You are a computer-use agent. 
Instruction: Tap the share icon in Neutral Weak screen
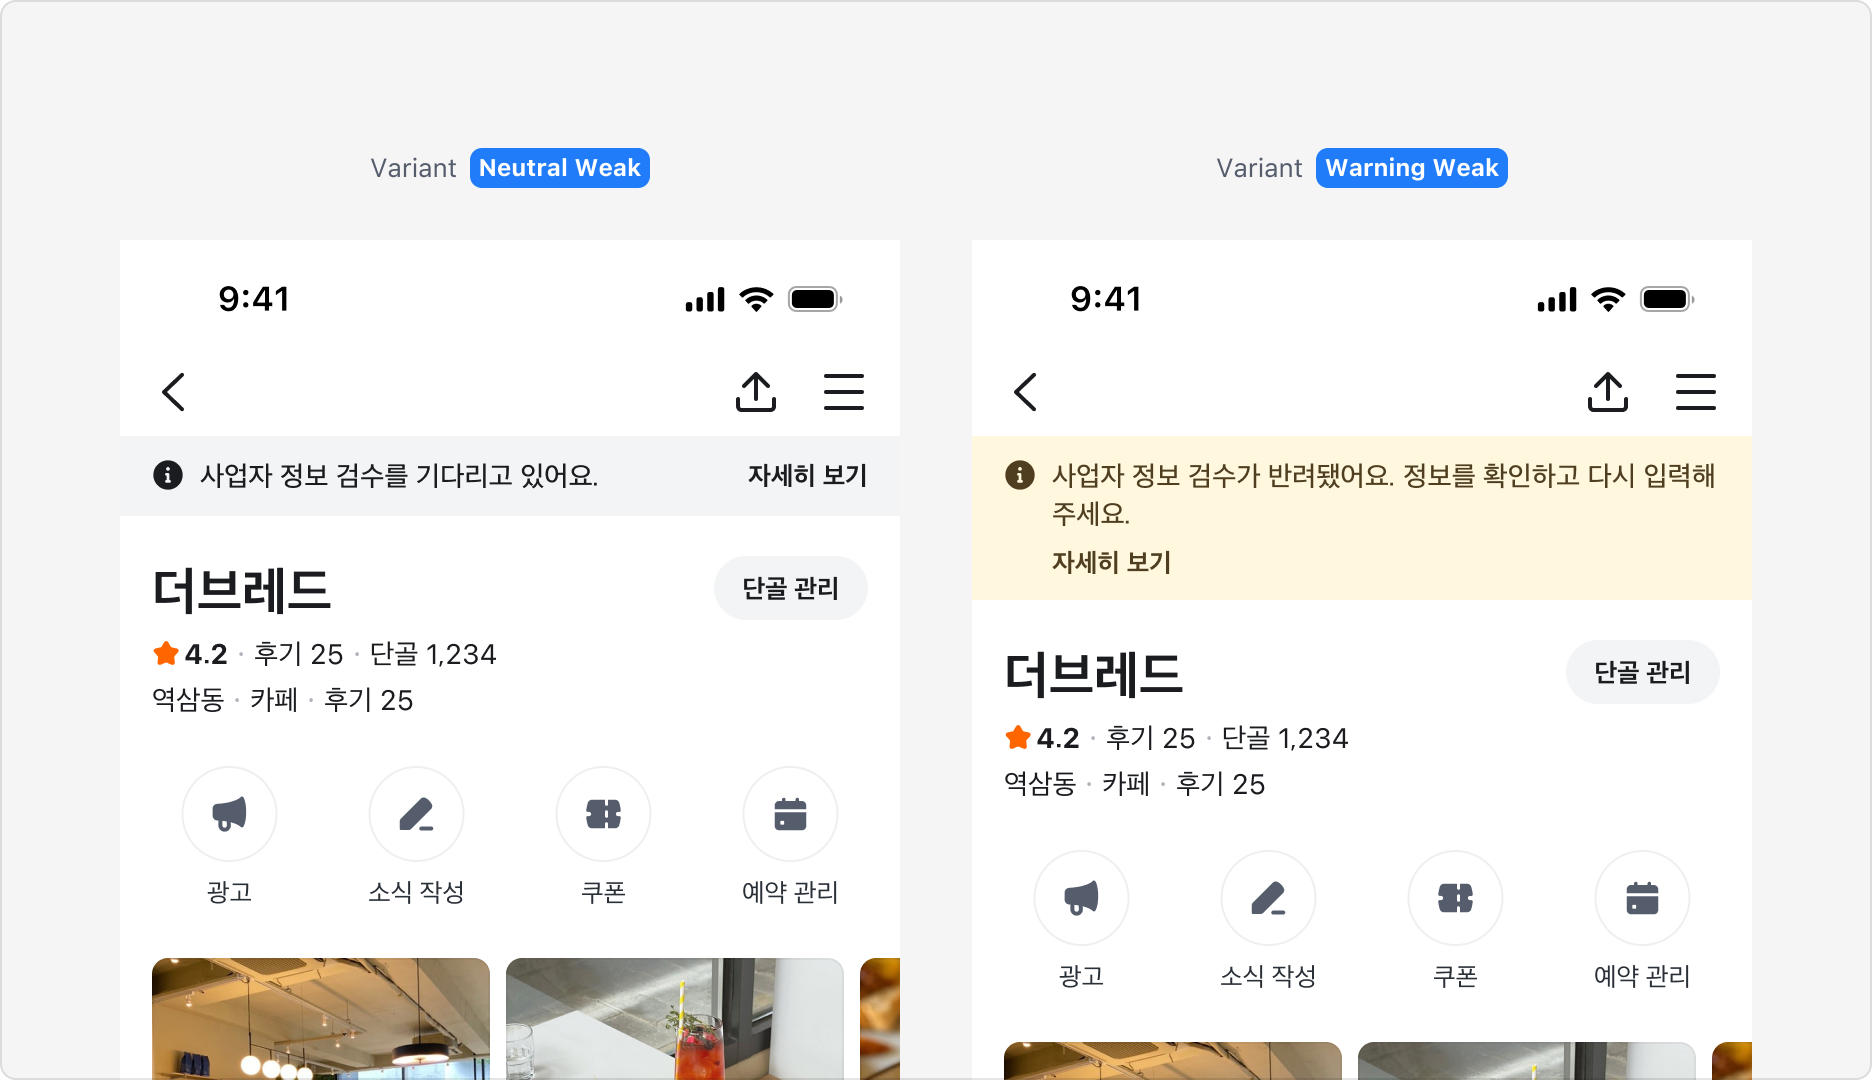tap(757, 391)
